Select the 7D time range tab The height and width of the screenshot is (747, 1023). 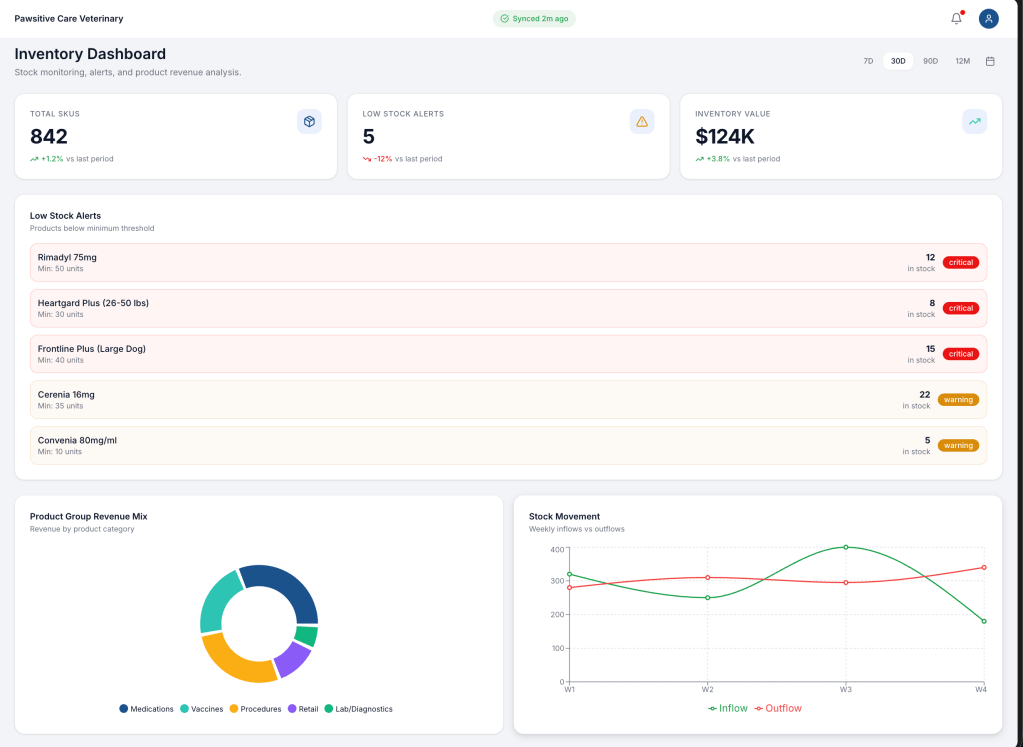click(868, 61)
